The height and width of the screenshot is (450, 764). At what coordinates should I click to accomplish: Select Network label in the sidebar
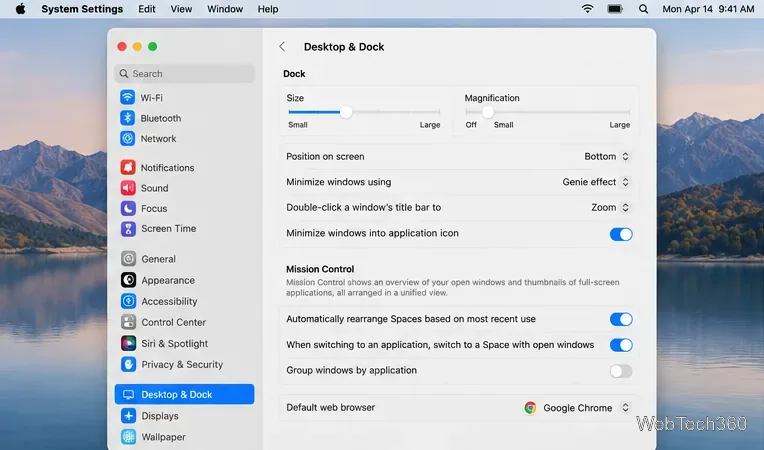point(158,139)
